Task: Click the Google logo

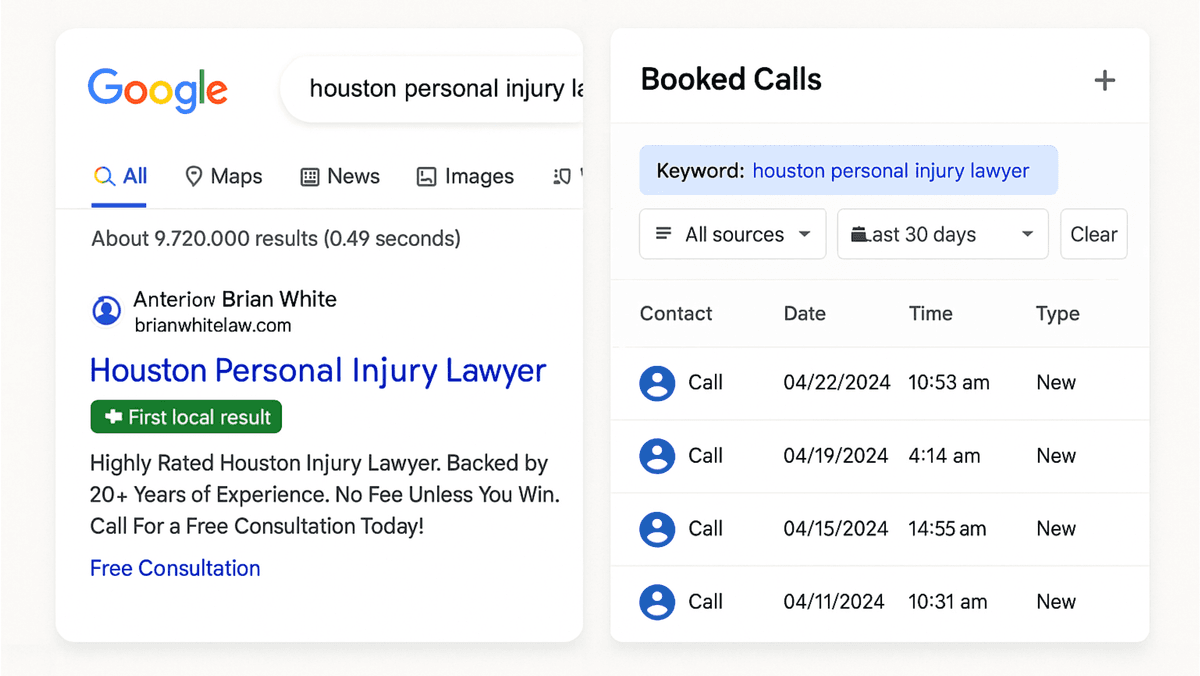Action: (x=157, y=90)
